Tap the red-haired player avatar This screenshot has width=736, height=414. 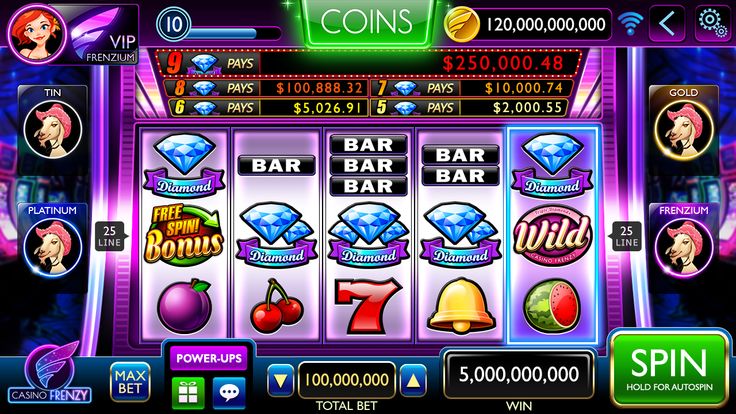(37, 33)
